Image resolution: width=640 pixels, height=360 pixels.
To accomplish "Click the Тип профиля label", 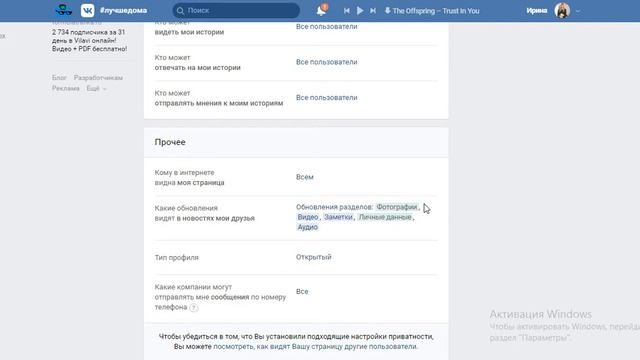I will (176, 258).
